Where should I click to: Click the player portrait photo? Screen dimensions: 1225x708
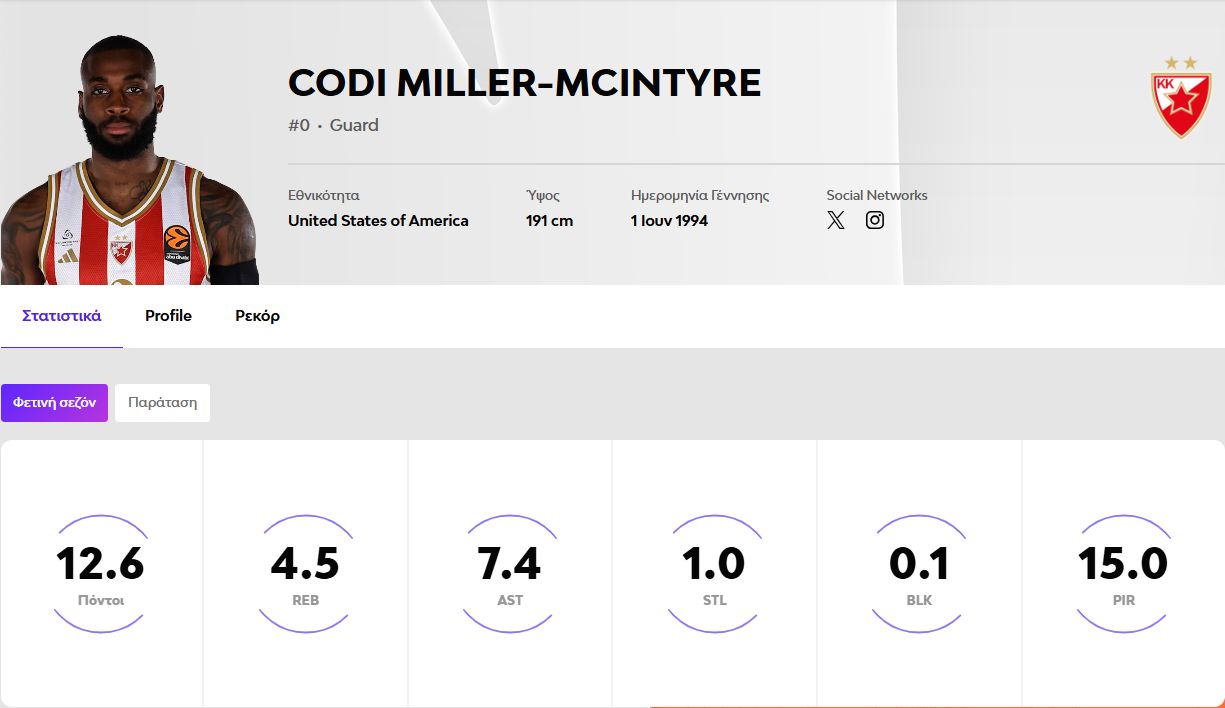pos(129,160)
